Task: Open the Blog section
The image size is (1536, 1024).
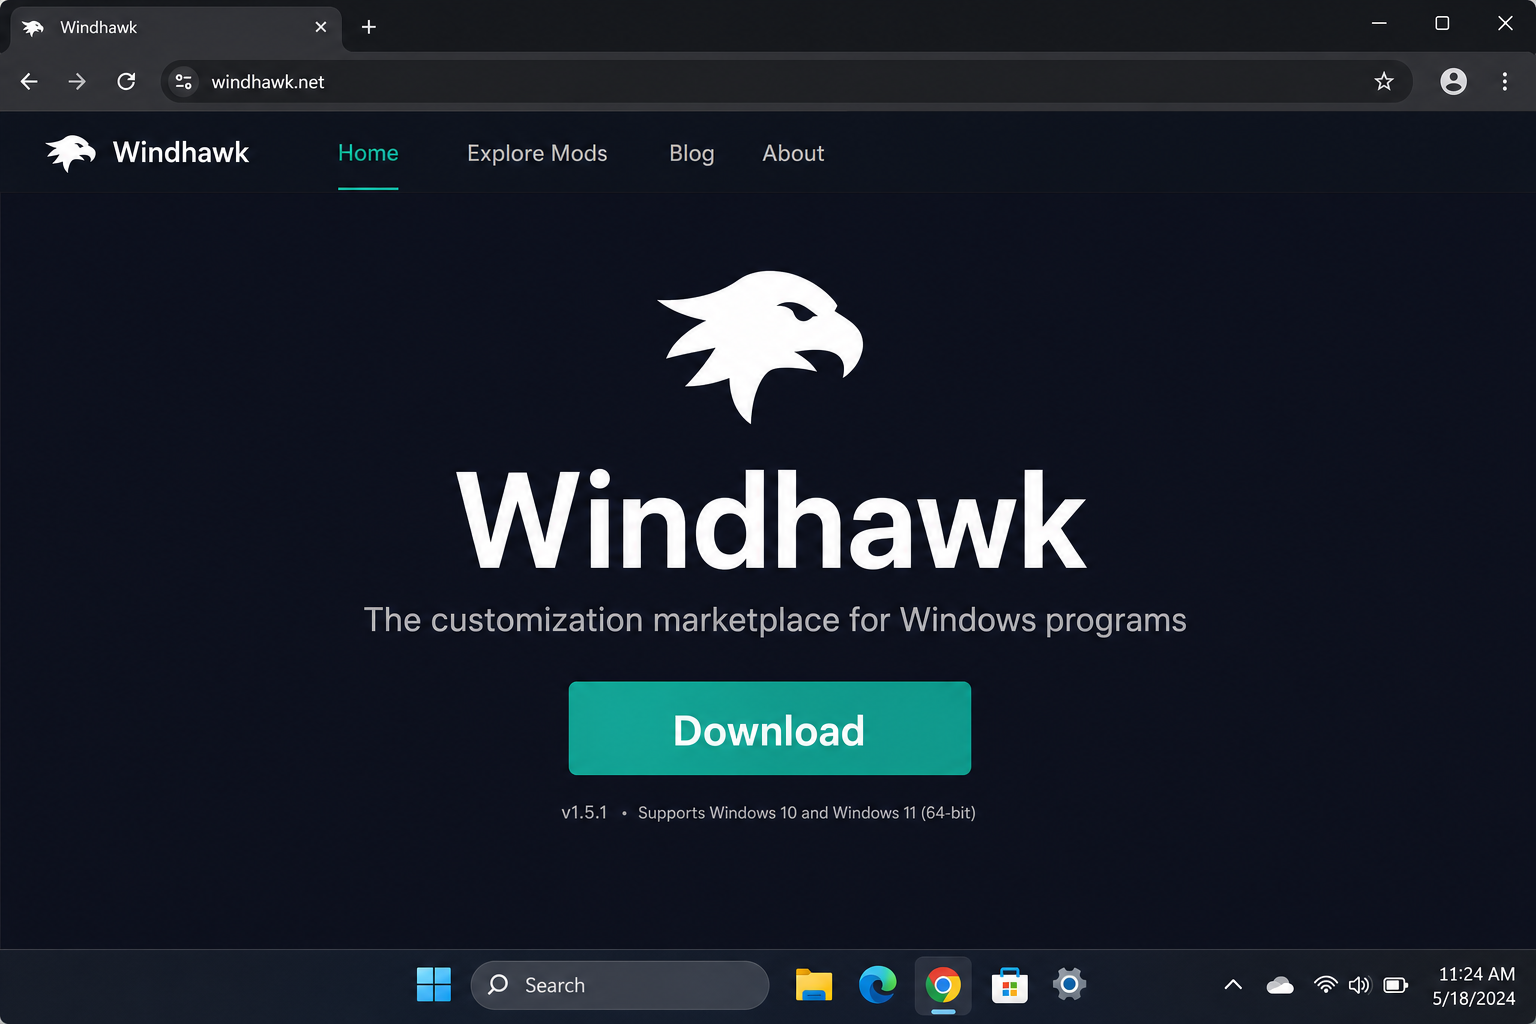Action: pos(692,153)
